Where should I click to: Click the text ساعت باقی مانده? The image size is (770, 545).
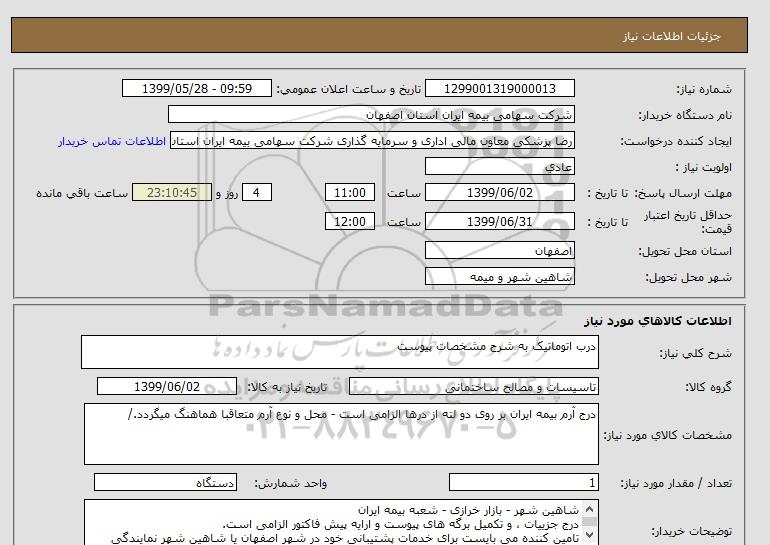pyautogui.click(x=82, y=193)
